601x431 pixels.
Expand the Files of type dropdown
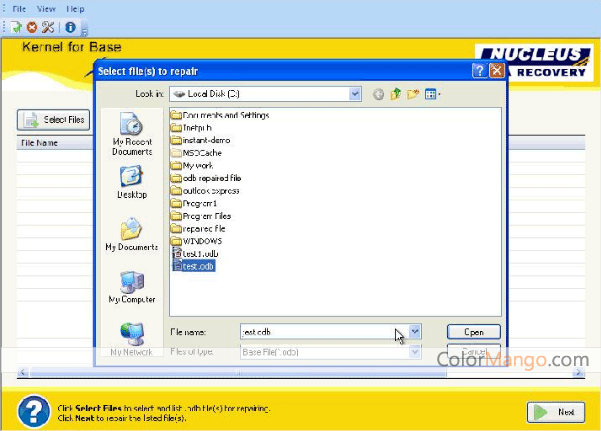414,352
